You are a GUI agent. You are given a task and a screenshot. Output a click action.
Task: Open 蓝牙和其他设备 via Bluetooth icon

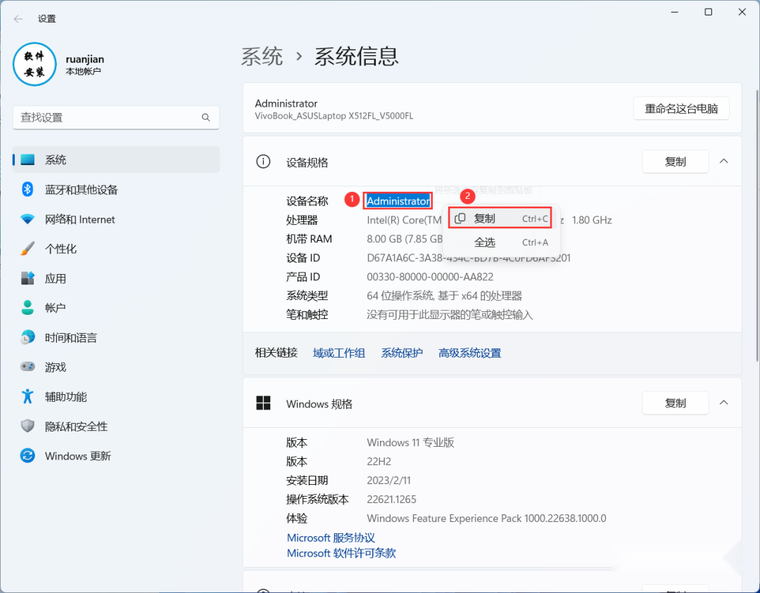click(28, 189)
